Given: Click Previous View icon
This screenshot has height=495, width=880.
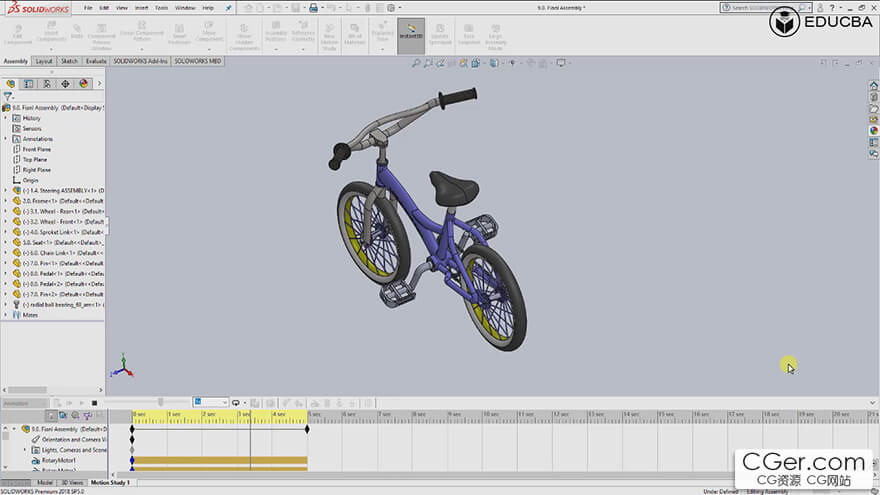Looking at the screenshot, I should point(441,63).
